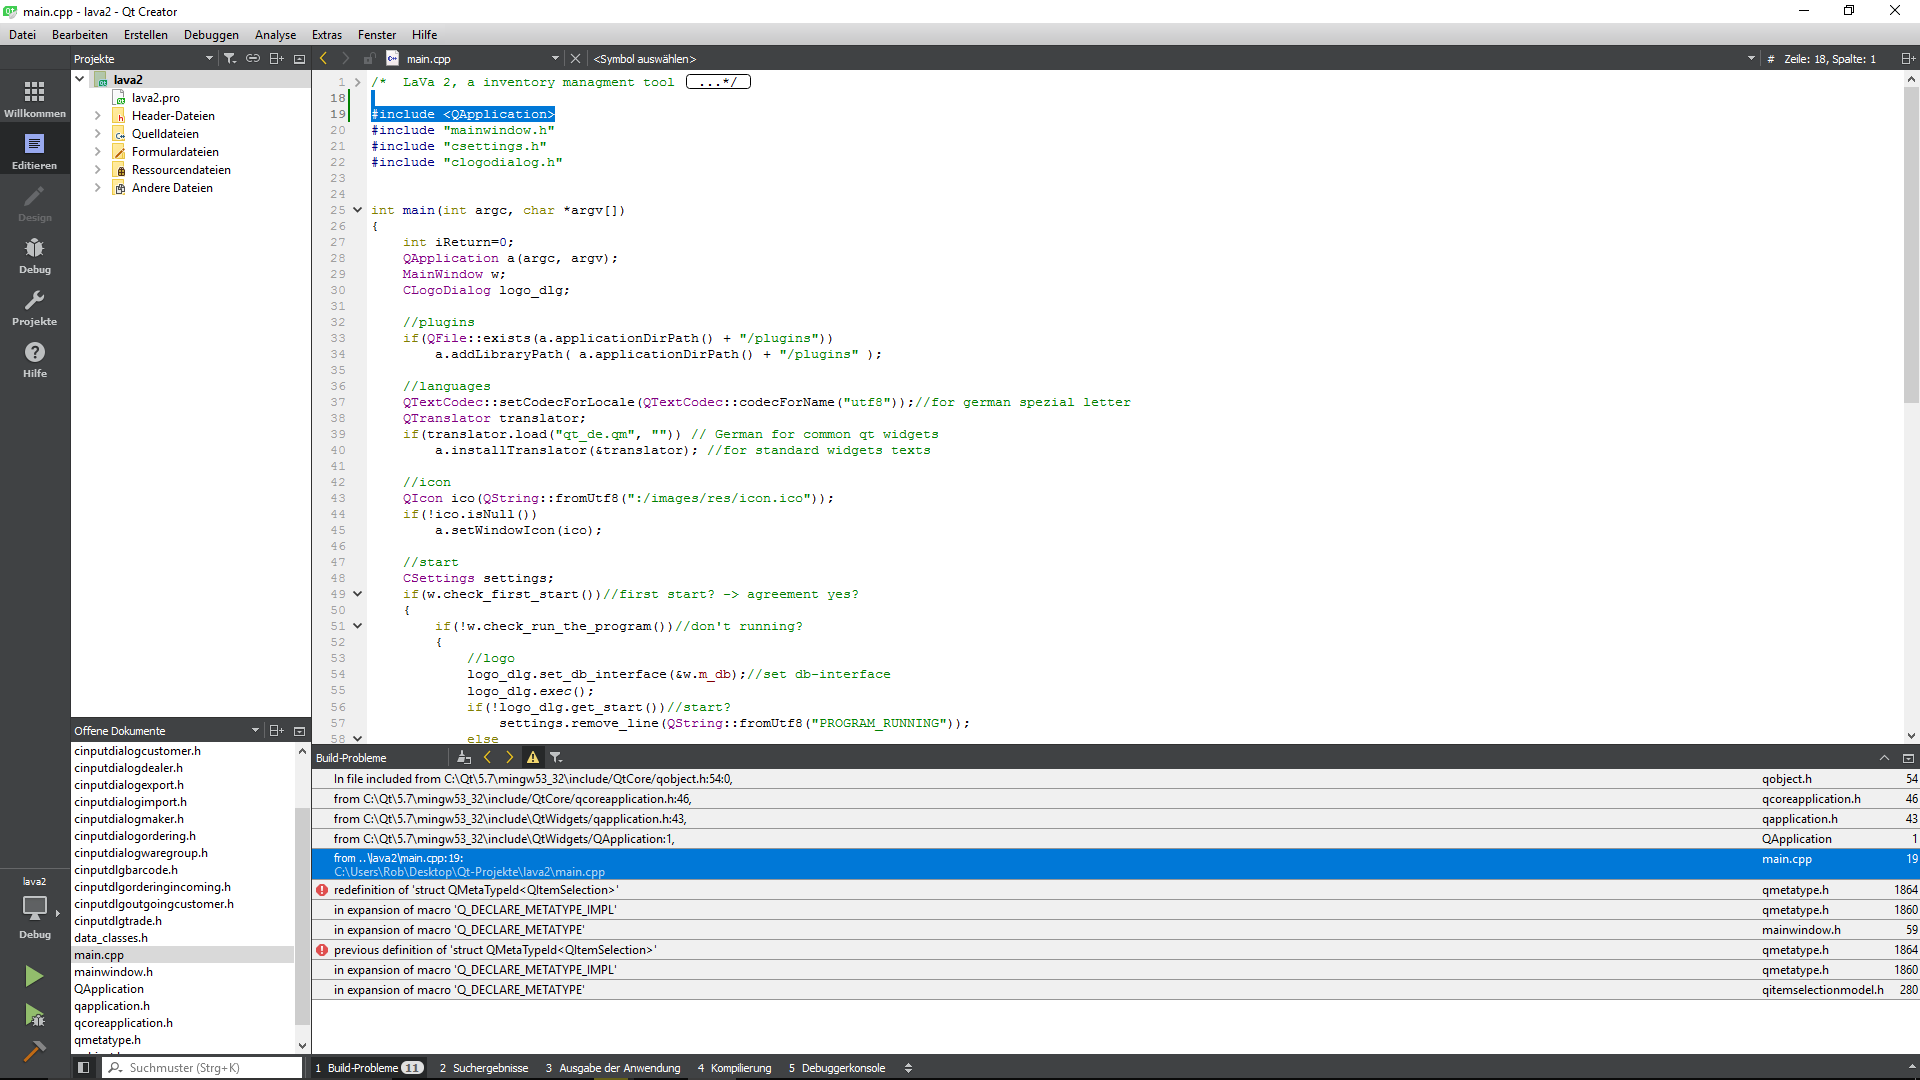
Task: Click the Build hammer icon
Action: pos(34,1051)
